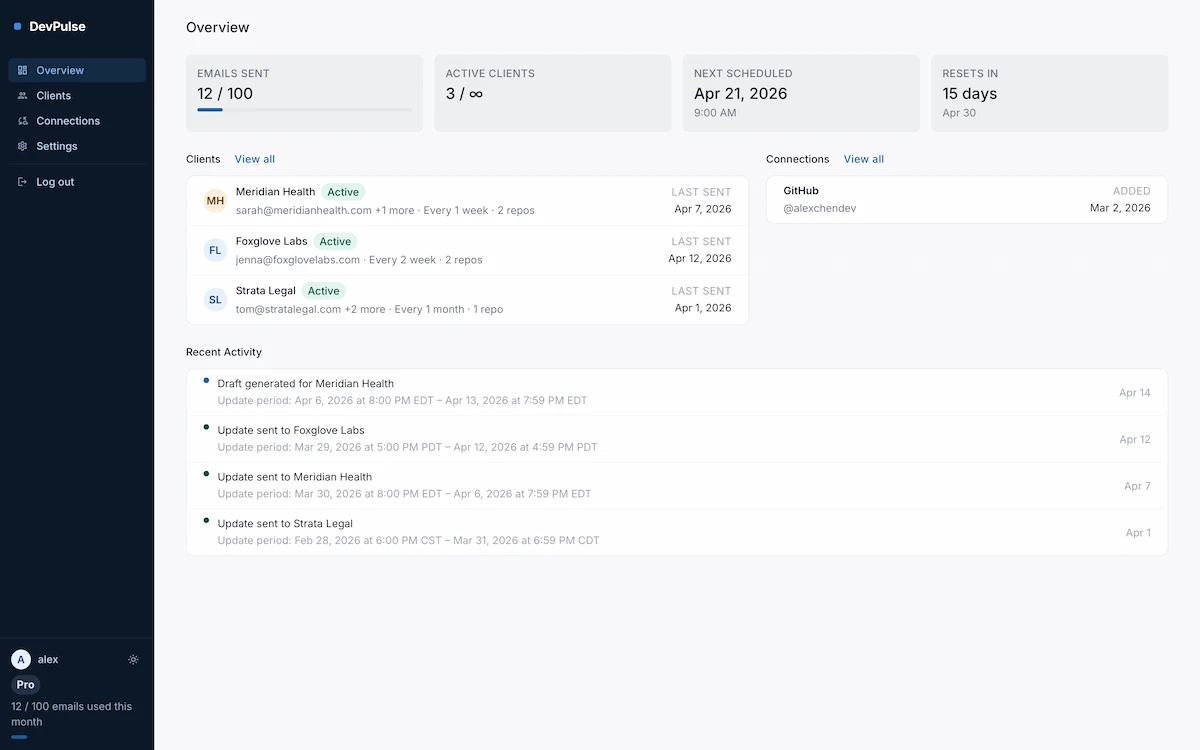Click the alex user avatar
This screenshot has width=1200, height=750.
click(x=21, y=660)
